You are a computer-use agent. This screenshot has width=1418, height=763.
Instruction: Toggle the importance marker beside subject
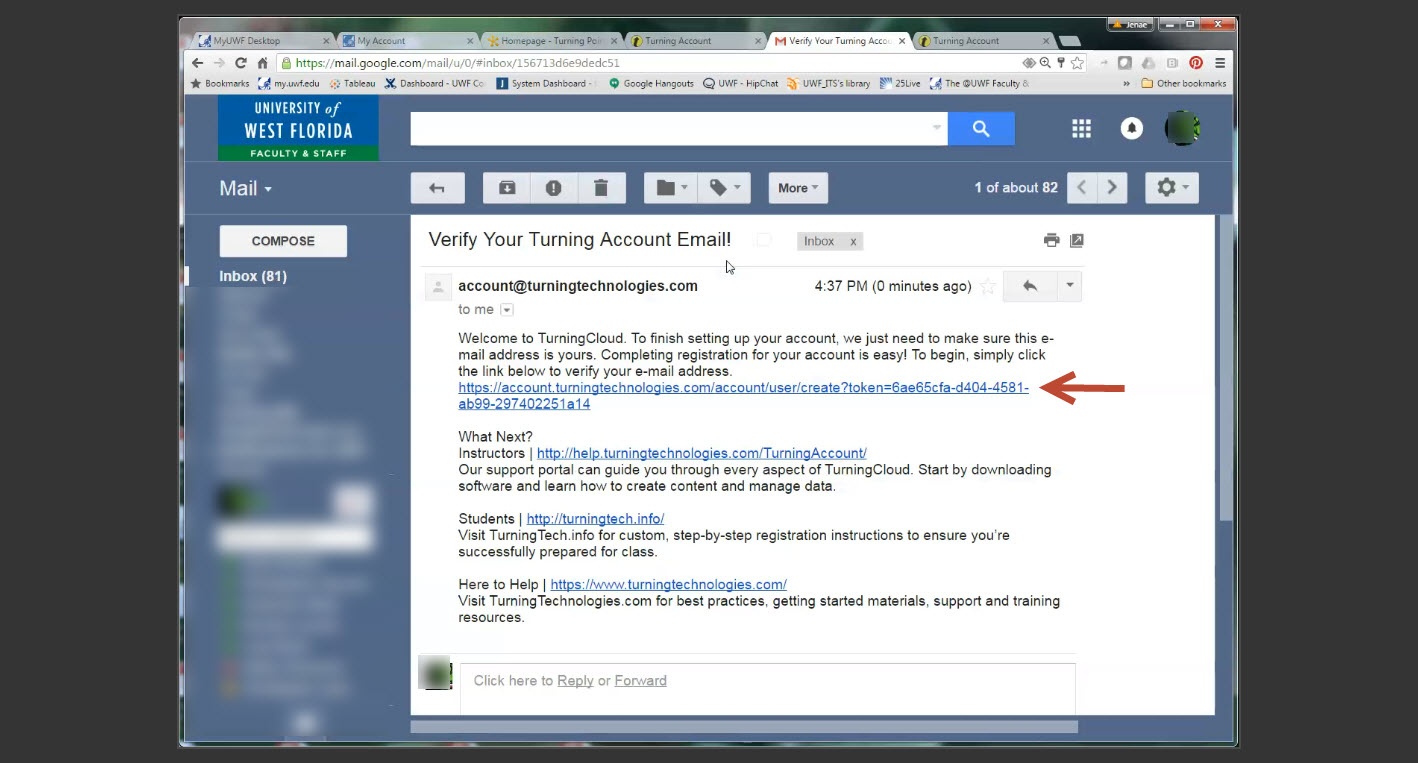tap(764, 240)
